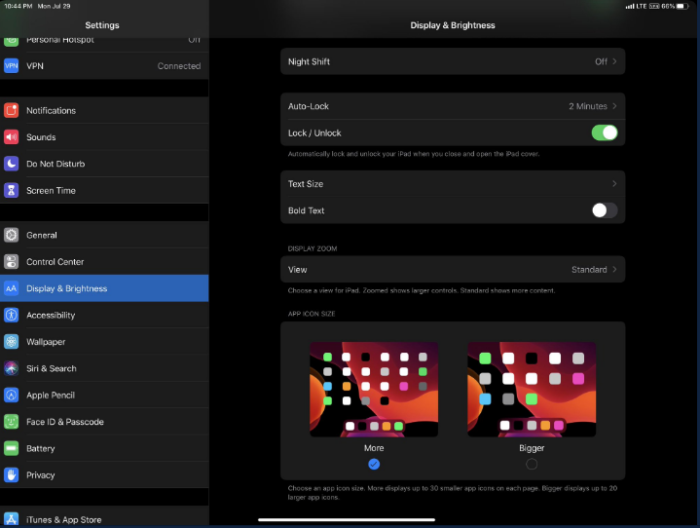Tap the green Battery icon

pos(11,448)
